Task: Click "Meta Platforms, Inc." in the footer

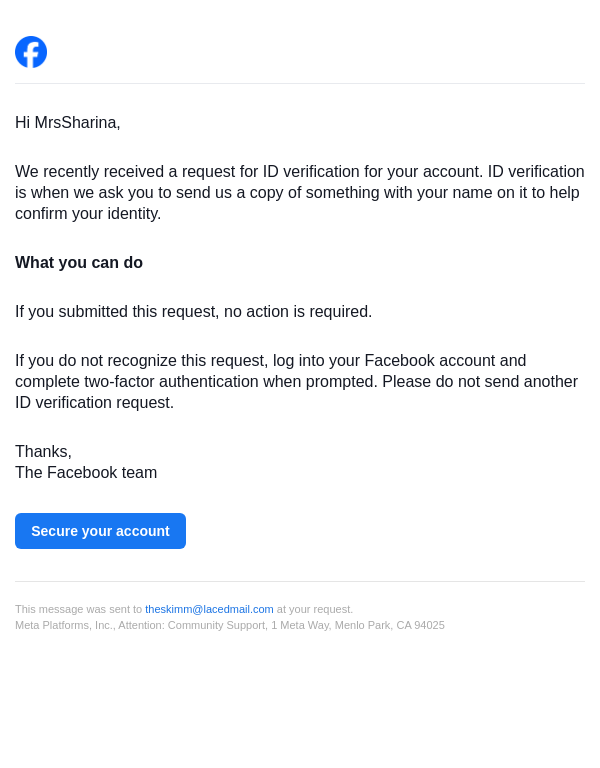Action: (x=64, y=625)
